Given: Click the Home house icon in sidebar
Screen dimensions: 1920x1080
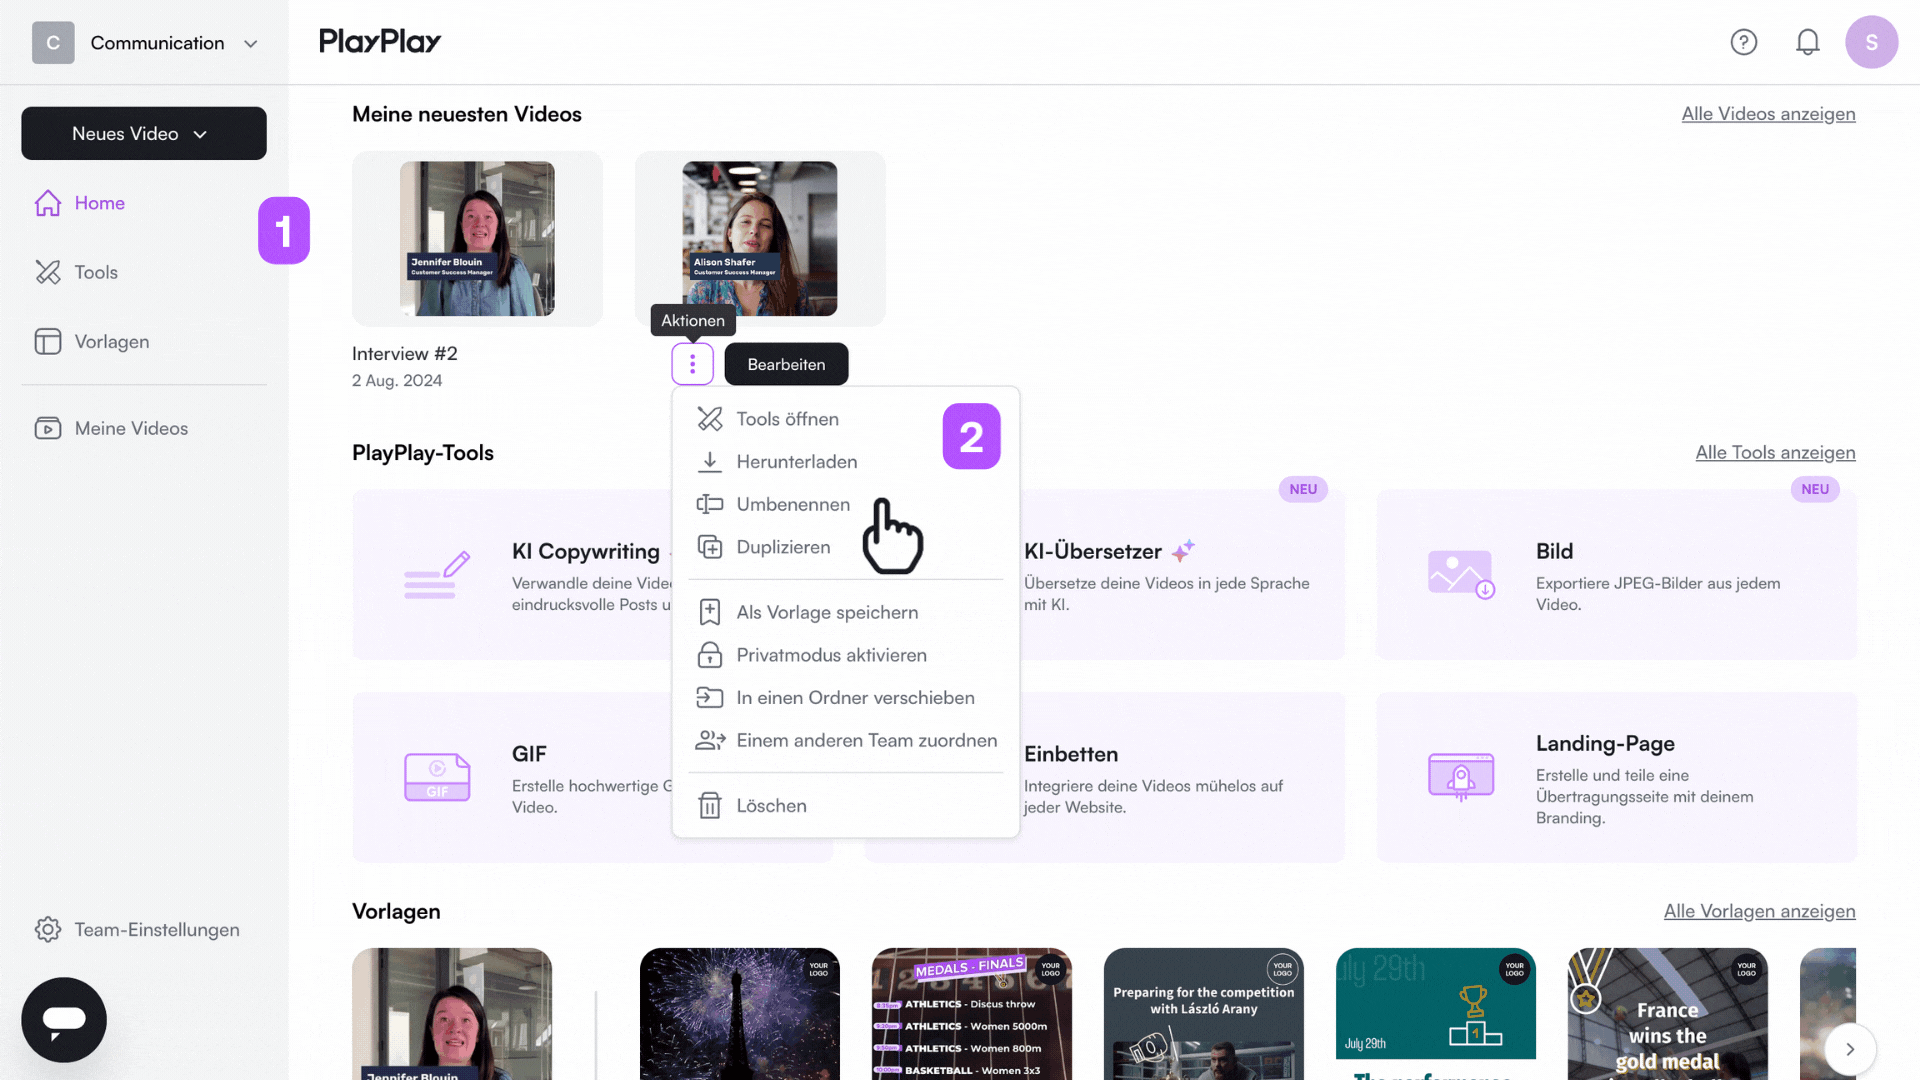Looking at the screenshot, I should point(48,203).
